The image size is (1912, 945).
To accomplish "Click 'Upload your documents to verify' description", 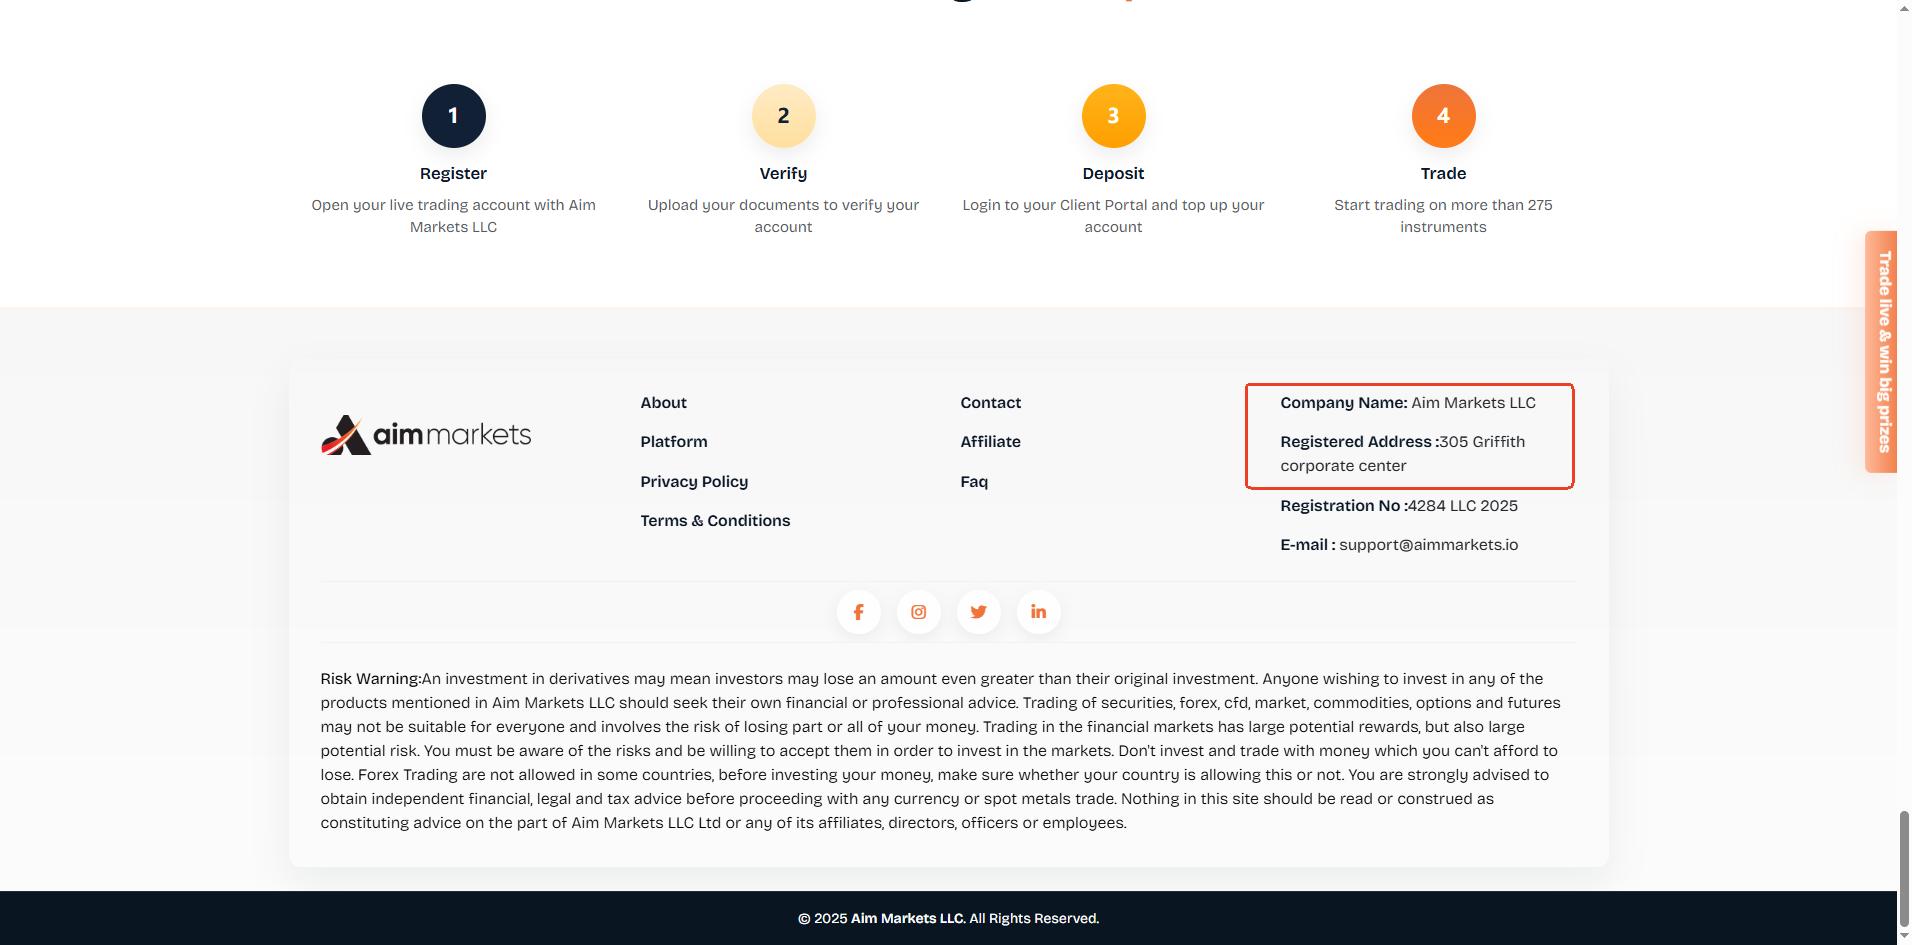I will pos(783,216).
